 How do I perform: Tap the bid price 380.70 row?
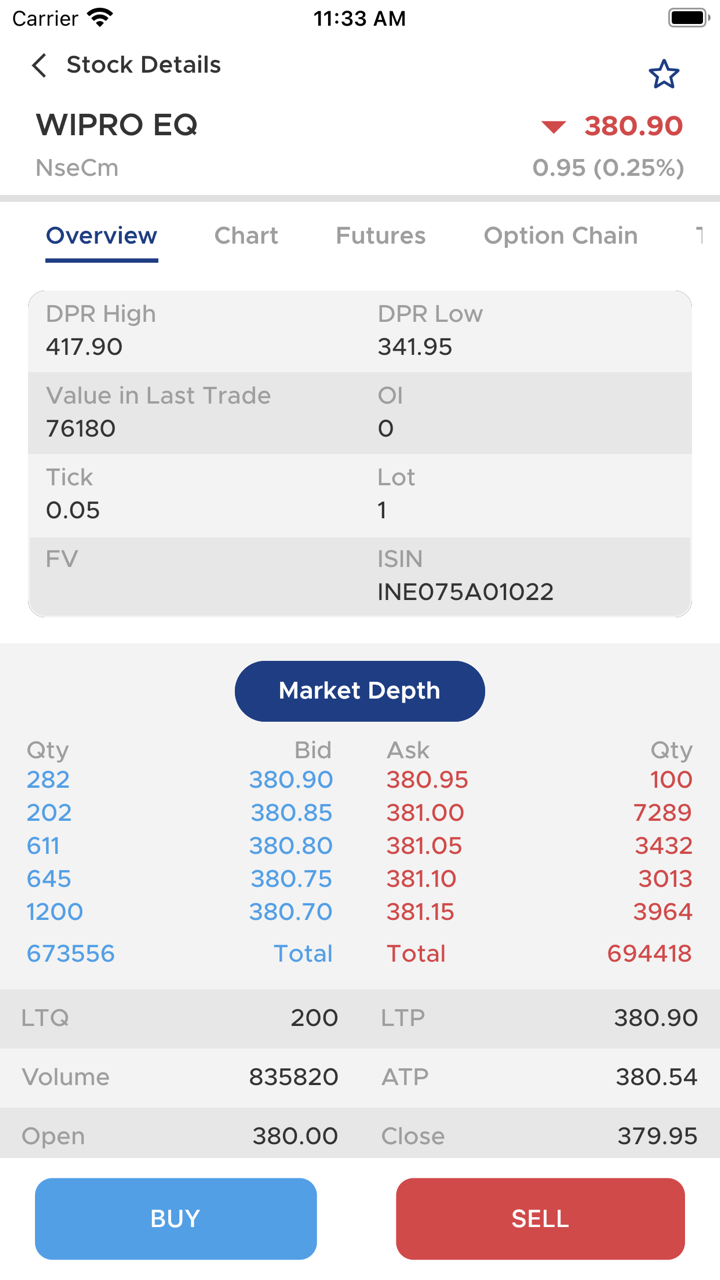coord(291,912)
